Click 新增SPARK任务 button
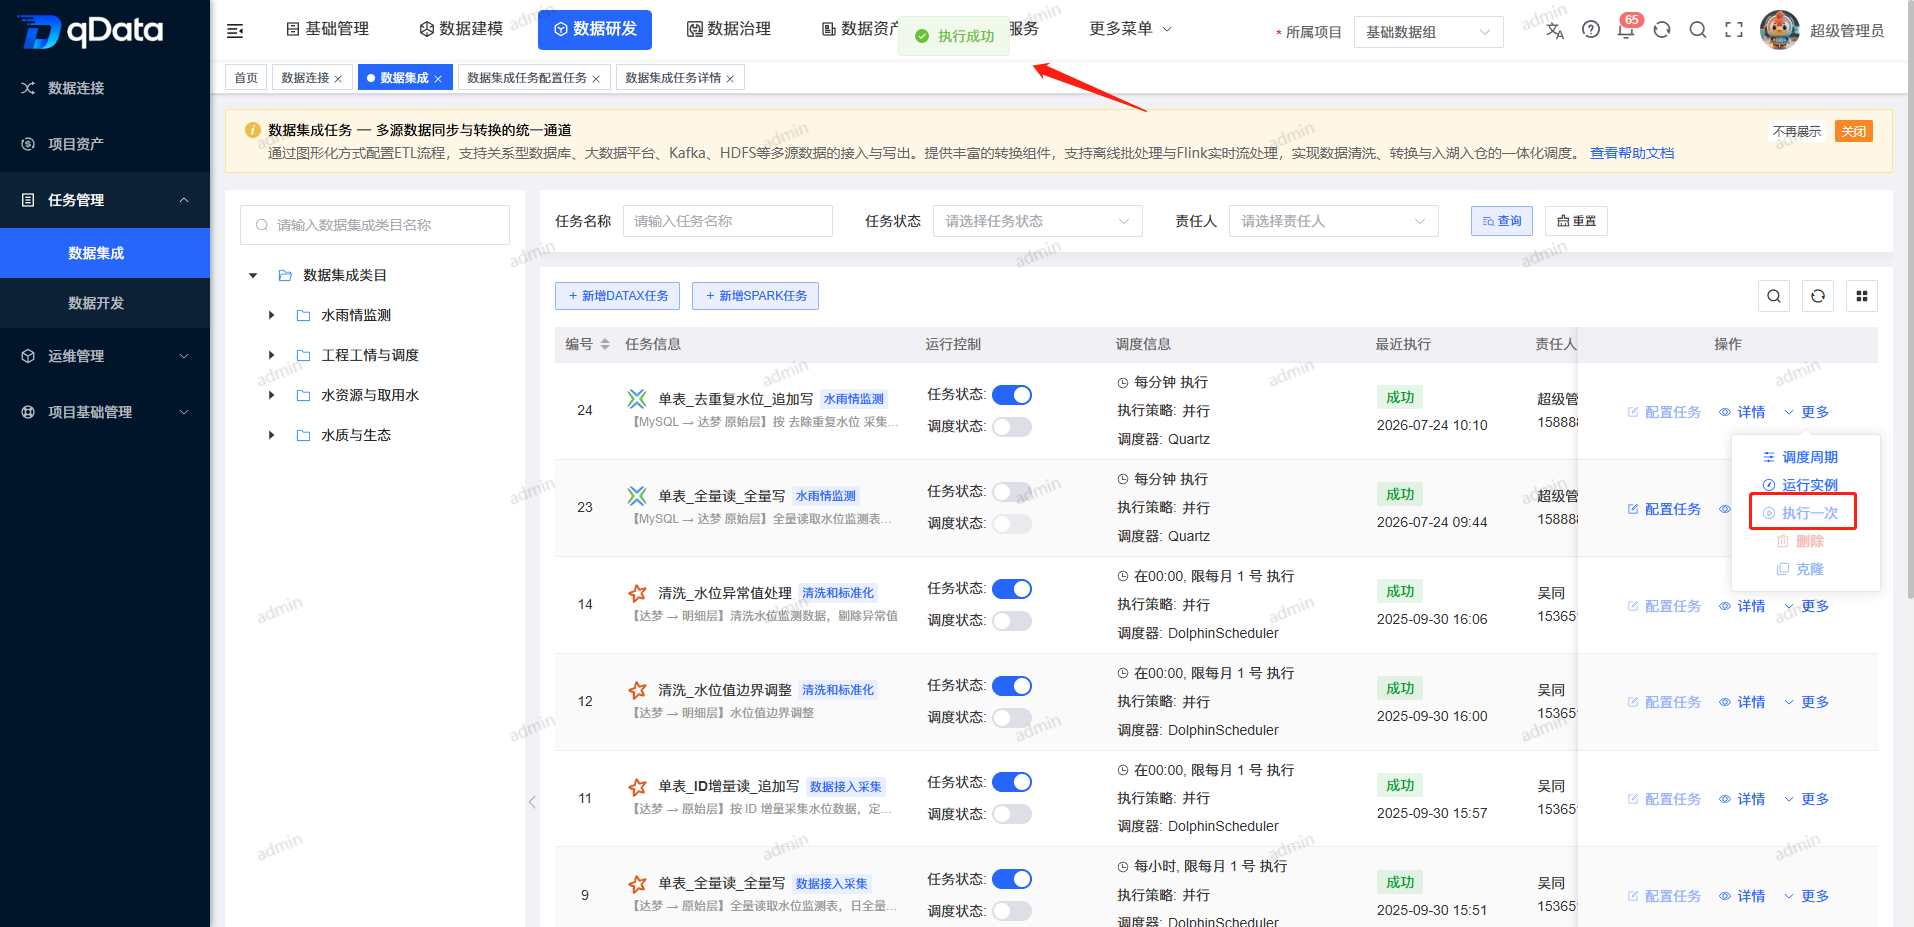The height and width of the screenshot is (927, 1914). tap(756, 296)
